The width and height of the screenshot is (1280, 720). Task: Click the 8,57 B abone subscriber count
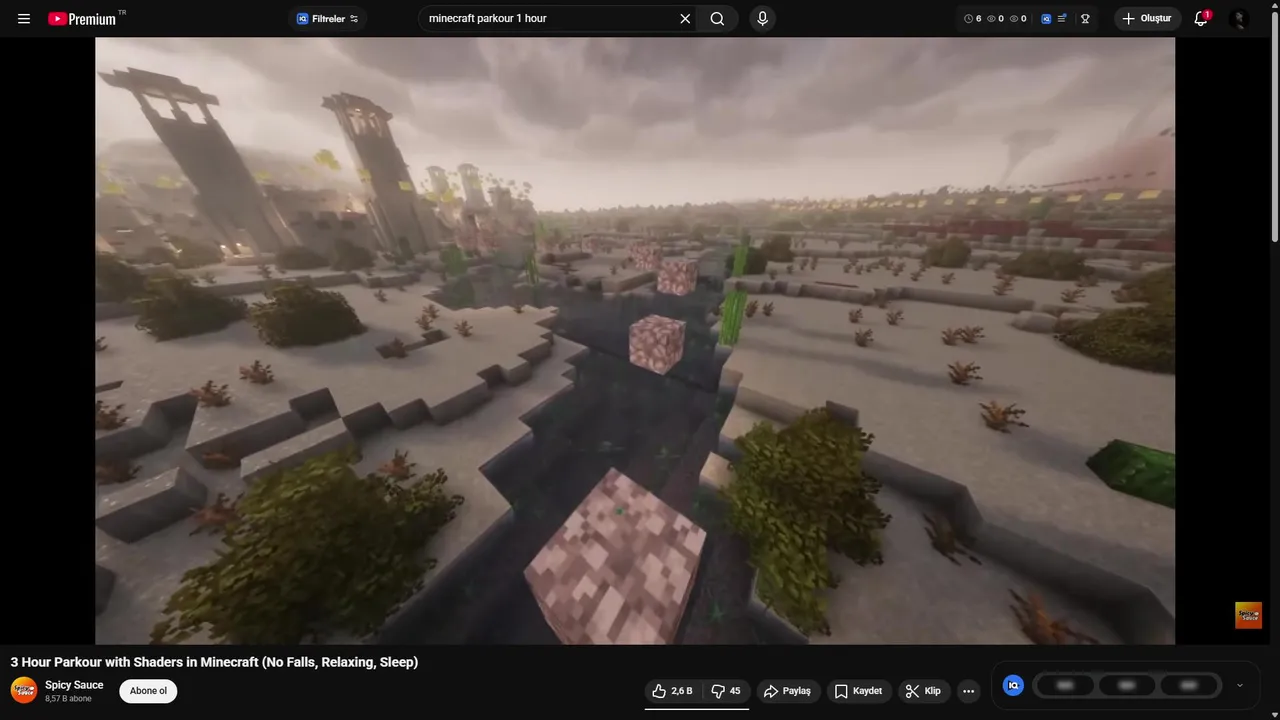[x=68, y=699]
